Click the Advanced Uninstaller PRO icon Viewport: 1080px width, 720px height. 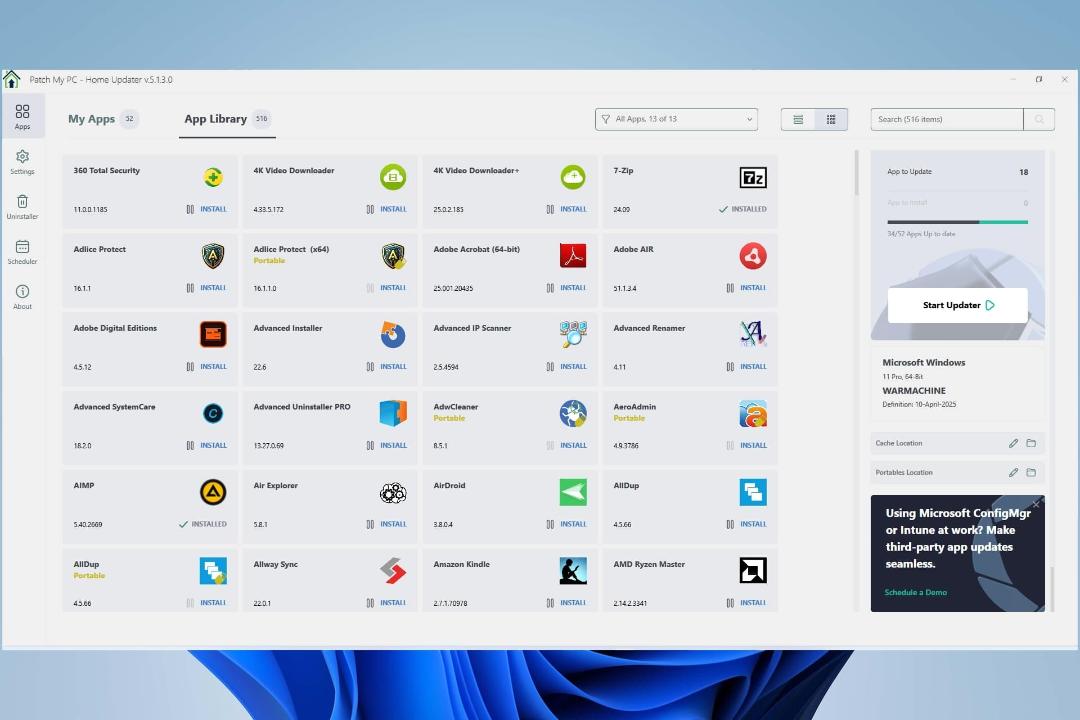(393, 413)
